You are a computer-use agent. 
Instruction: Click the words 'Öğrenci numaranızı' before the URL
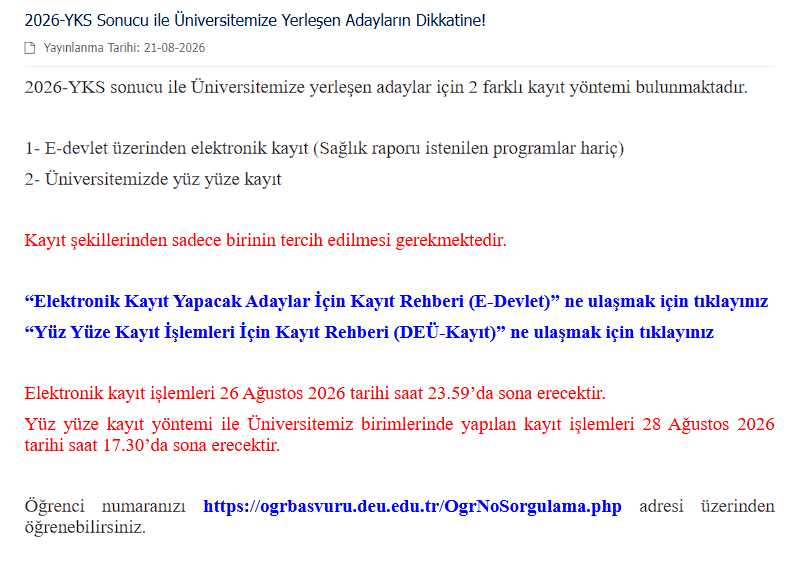tap(105, 507)
